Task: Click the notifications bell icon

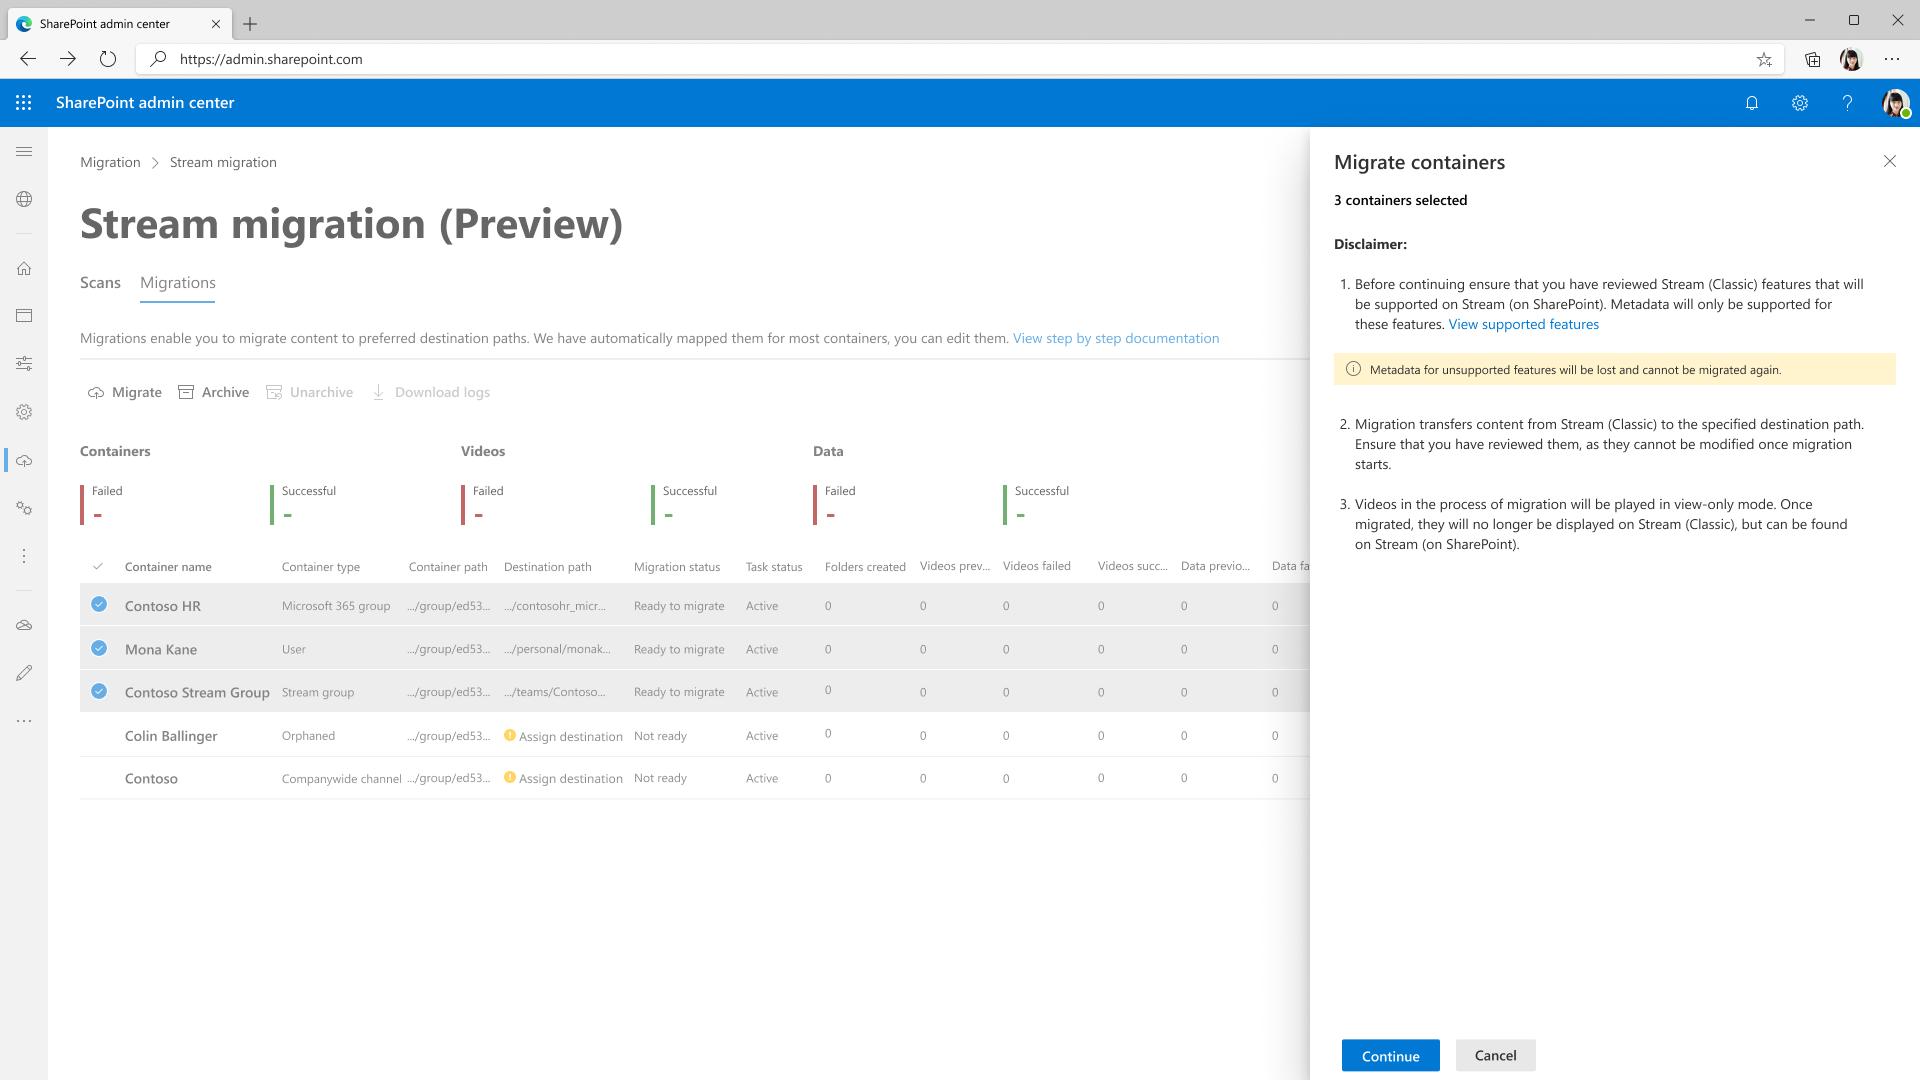Action: (x=1751, y=103)
